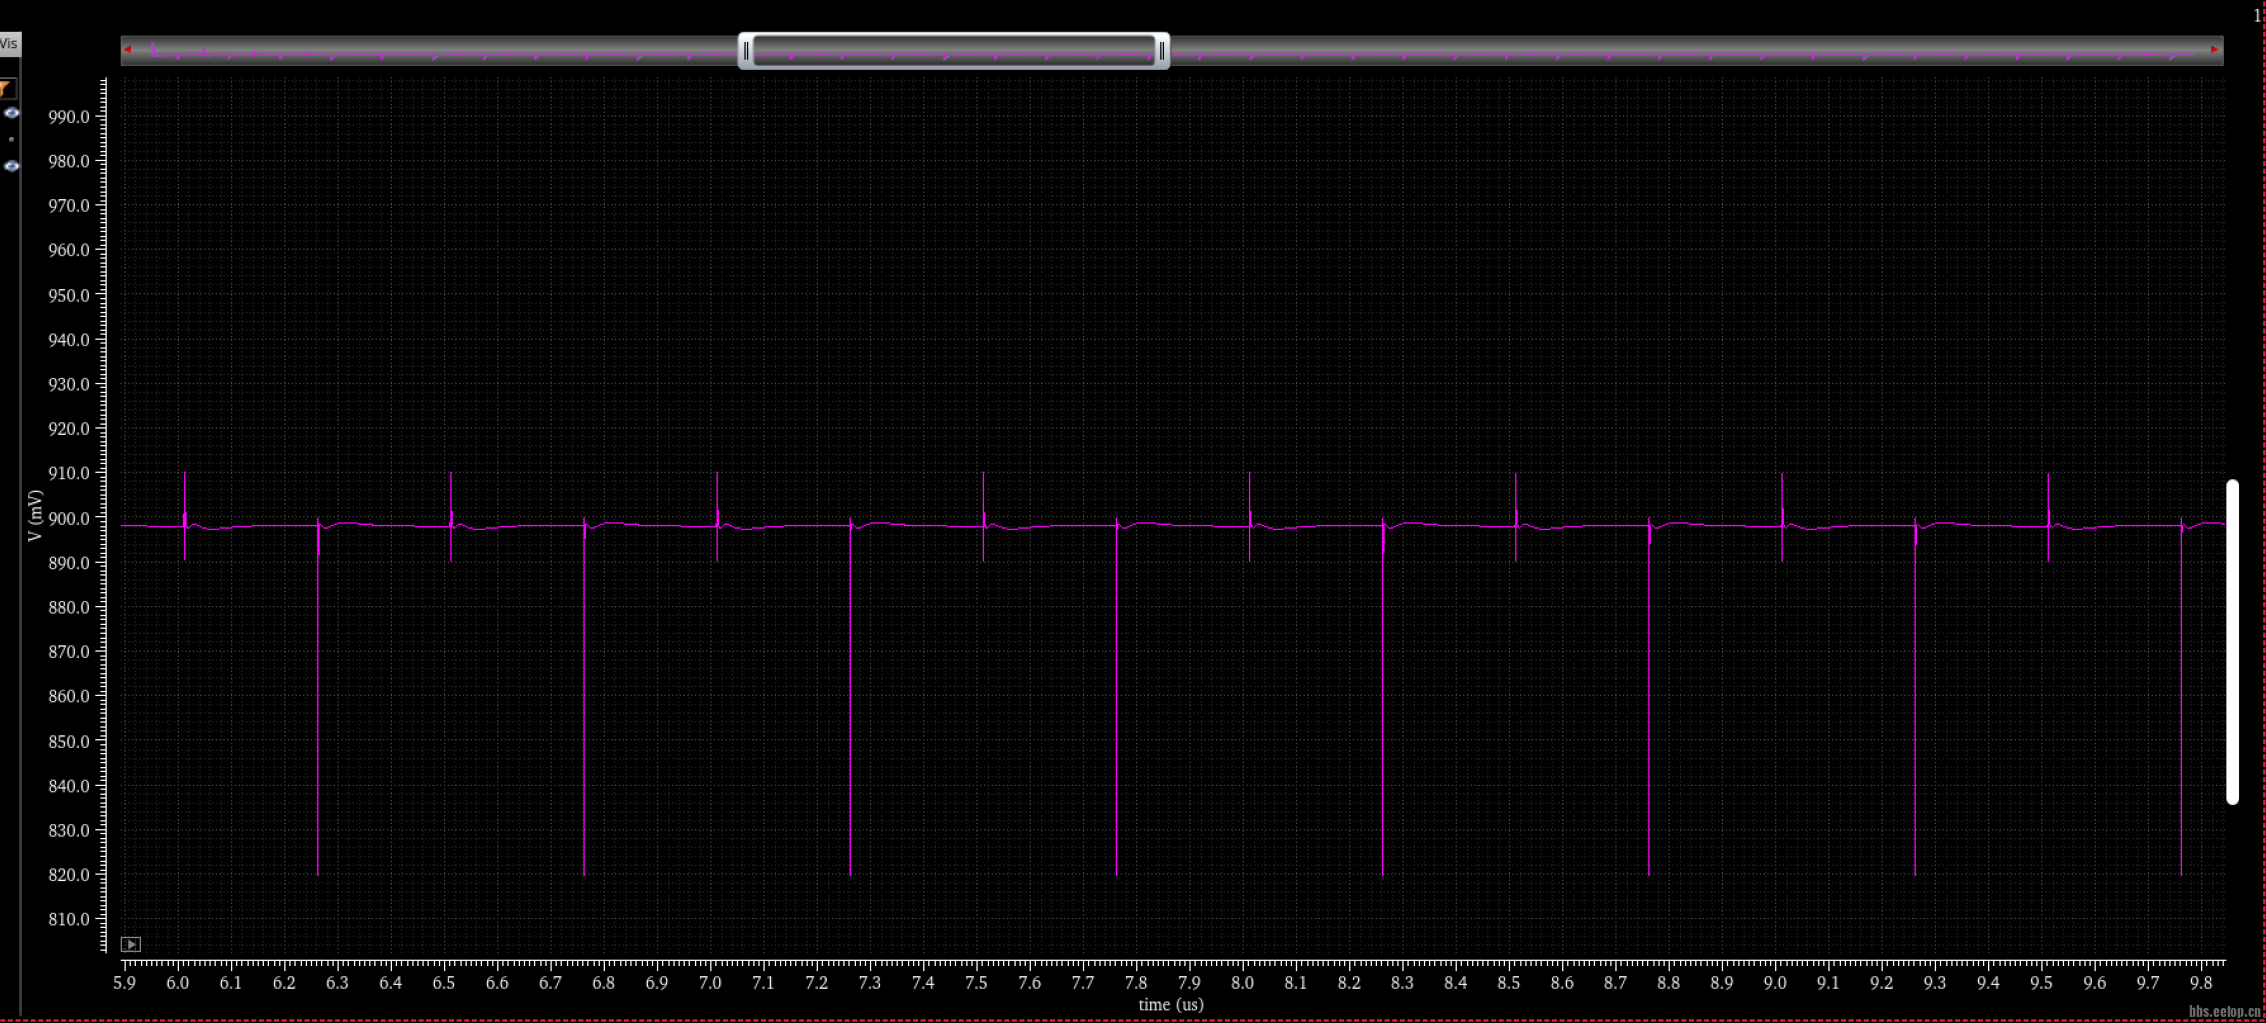Click the 'time (us)' axis label
The width and height of the screenshot is (2266, 1023).
click(x=1171, y=1004)
